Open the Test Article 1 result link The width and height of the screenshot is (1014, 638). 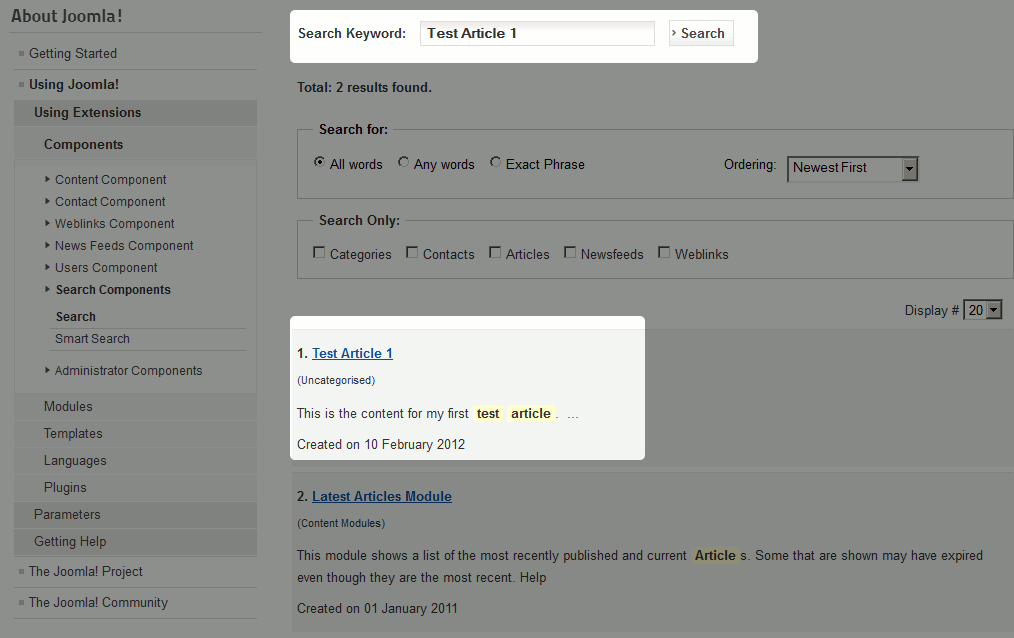tap(352, 353)
